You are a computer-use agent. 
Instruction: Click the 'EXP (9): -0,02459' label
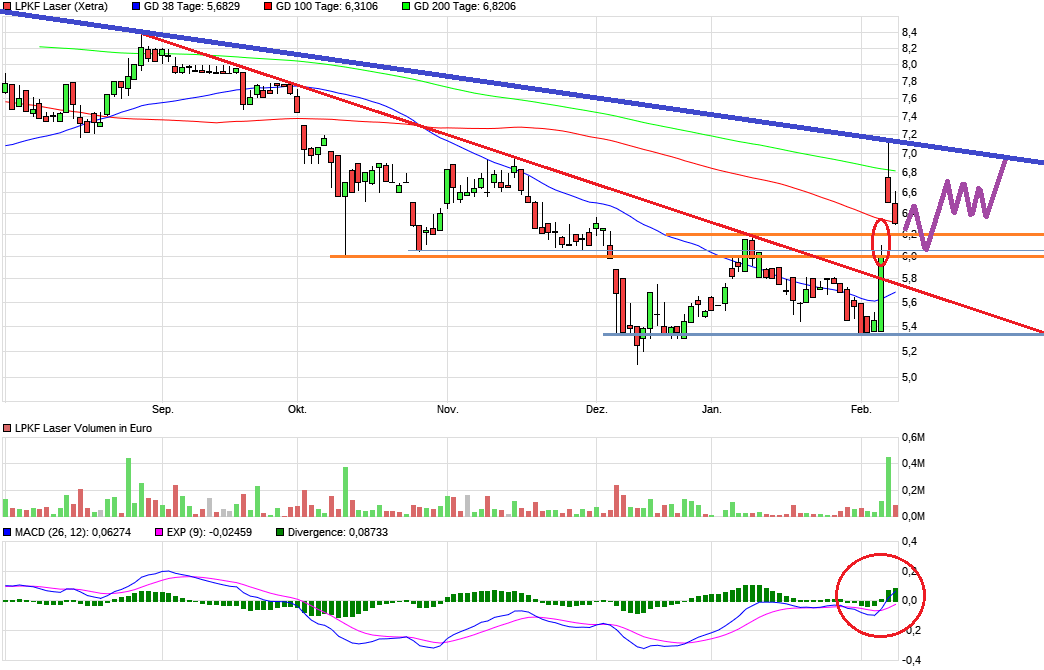209,532
